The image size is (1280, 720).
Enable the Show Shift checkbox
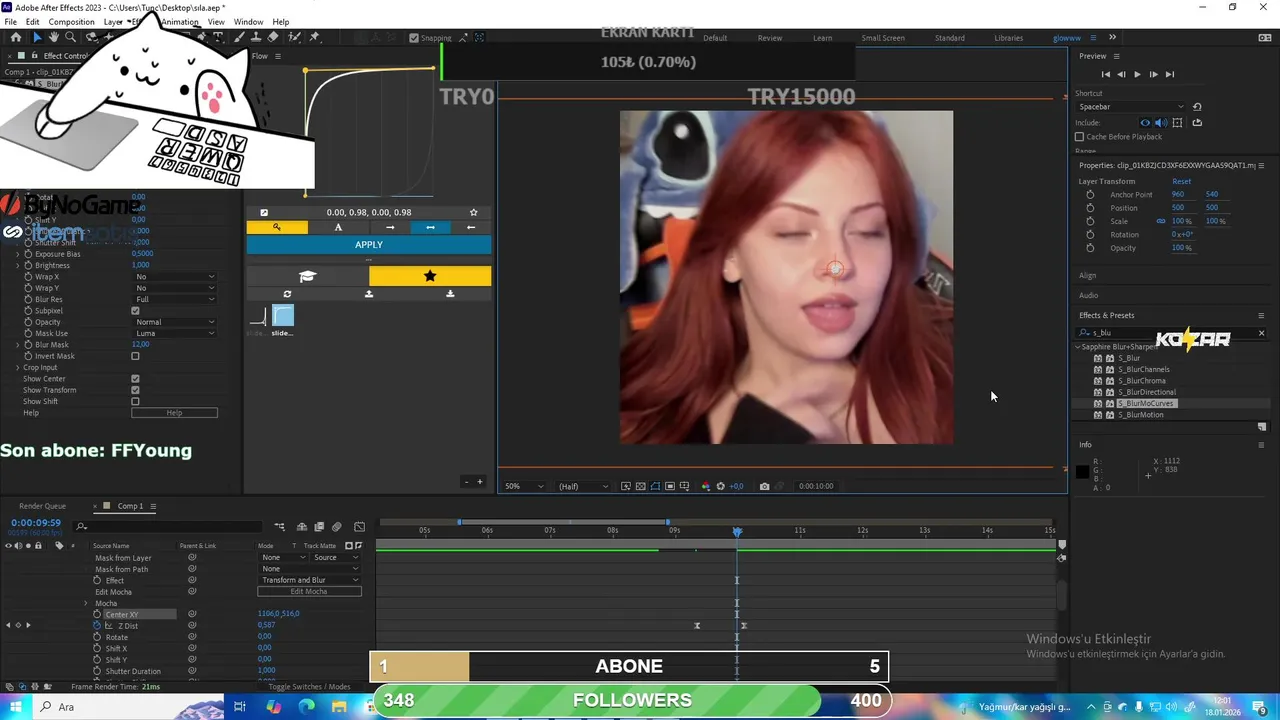(135, 401)
